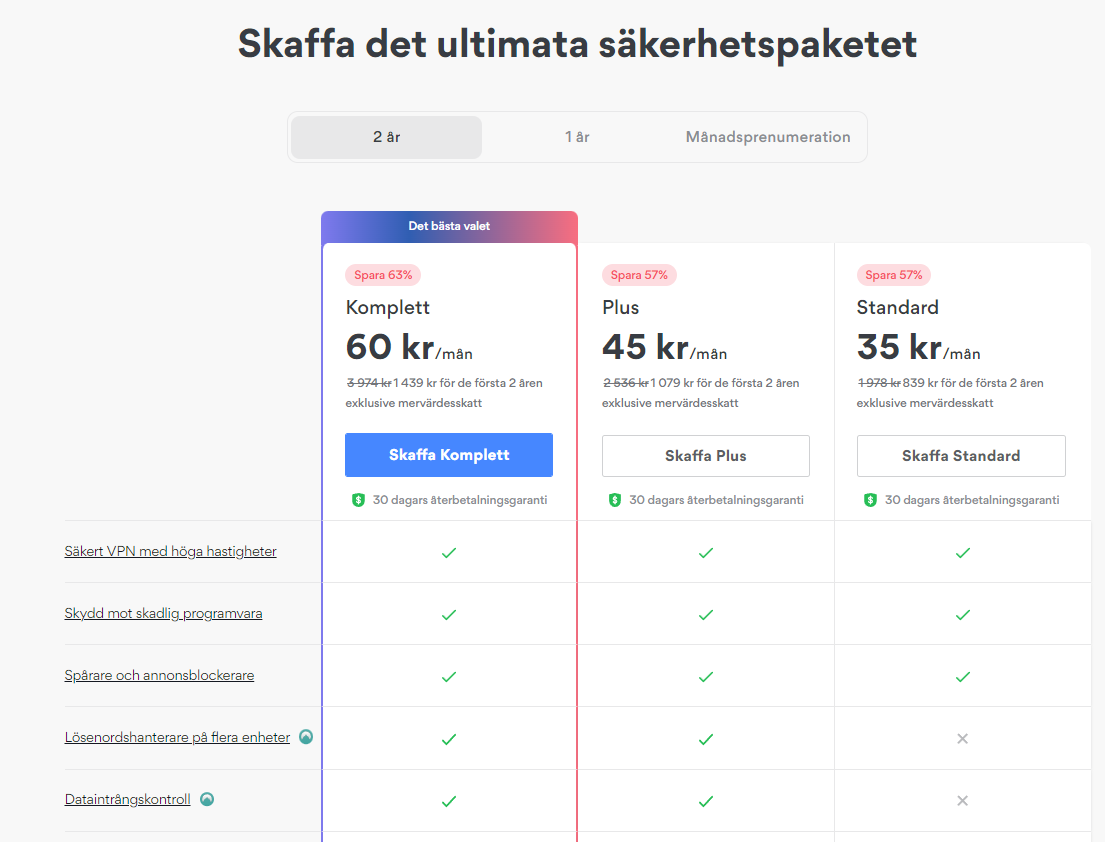Click the guarantee shield icon under Skaffa Standard
This screenshot has width=1105, height=842.
871,500
